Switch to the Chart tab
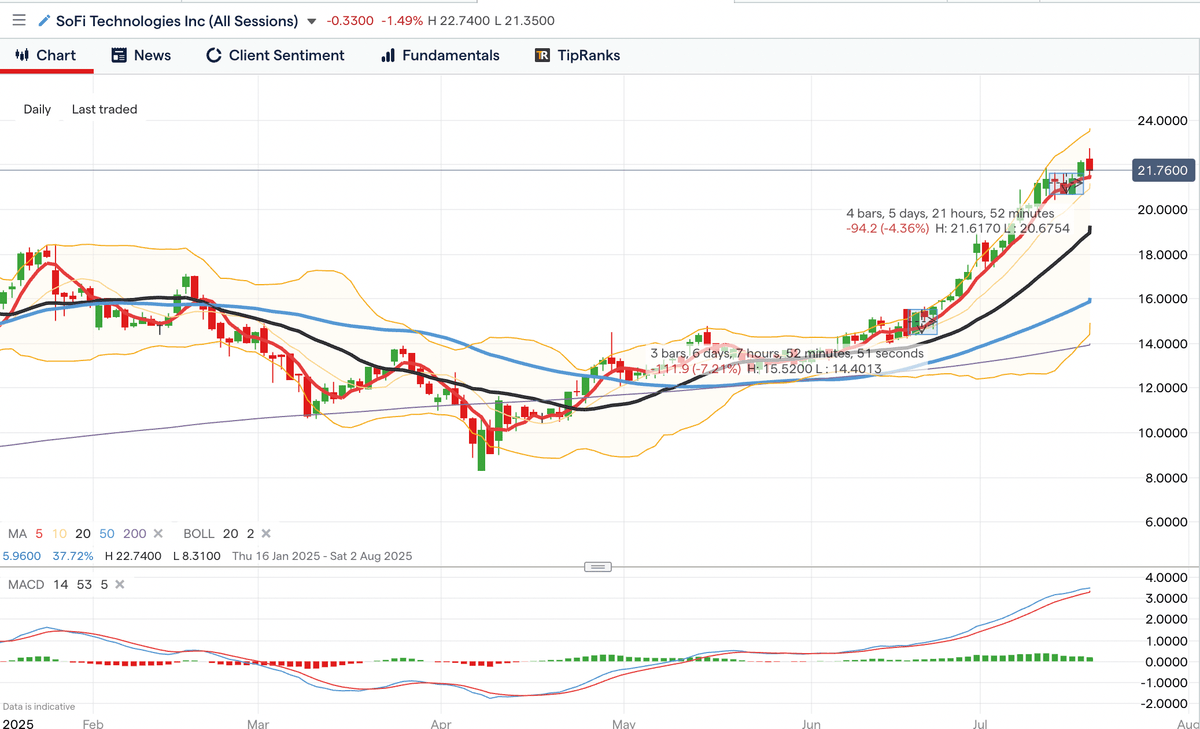Image resolution: width=1200 pixels, height=729 pixels. [46, 55]
